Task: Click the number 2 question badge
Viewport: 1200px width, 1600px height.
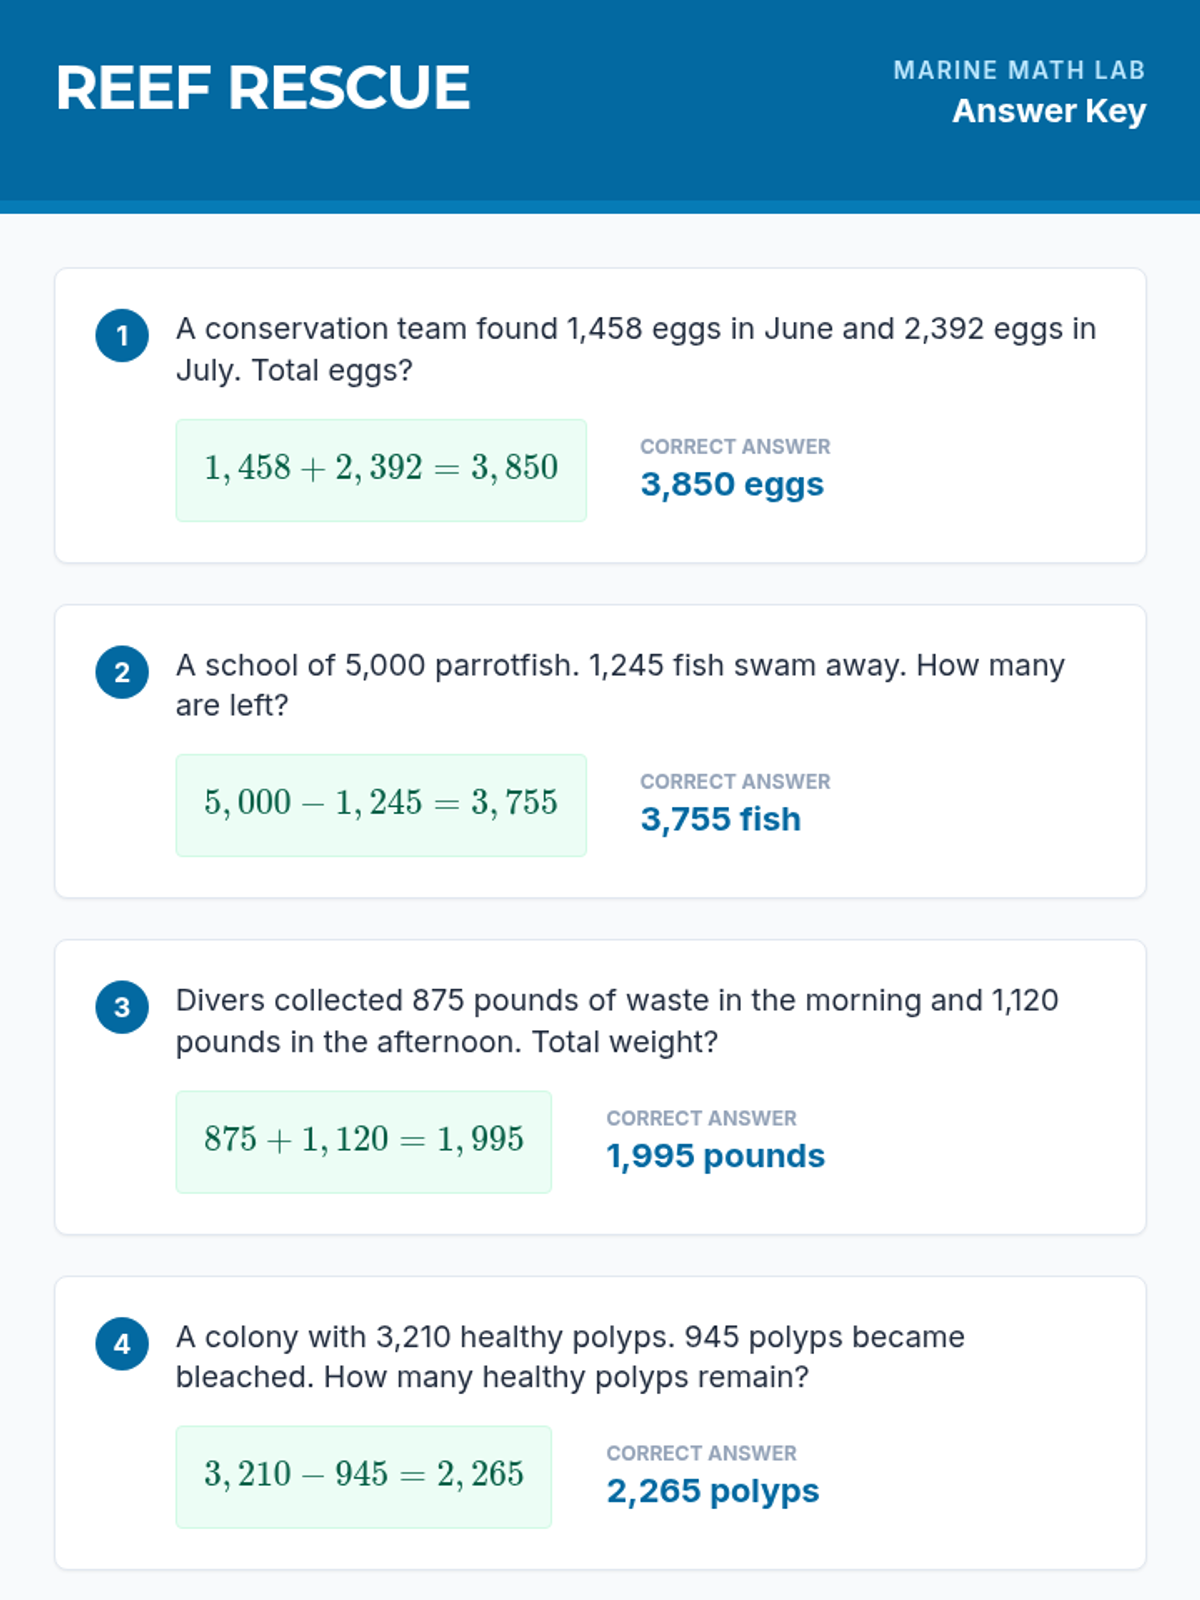Action: click(x=122, y=672)
